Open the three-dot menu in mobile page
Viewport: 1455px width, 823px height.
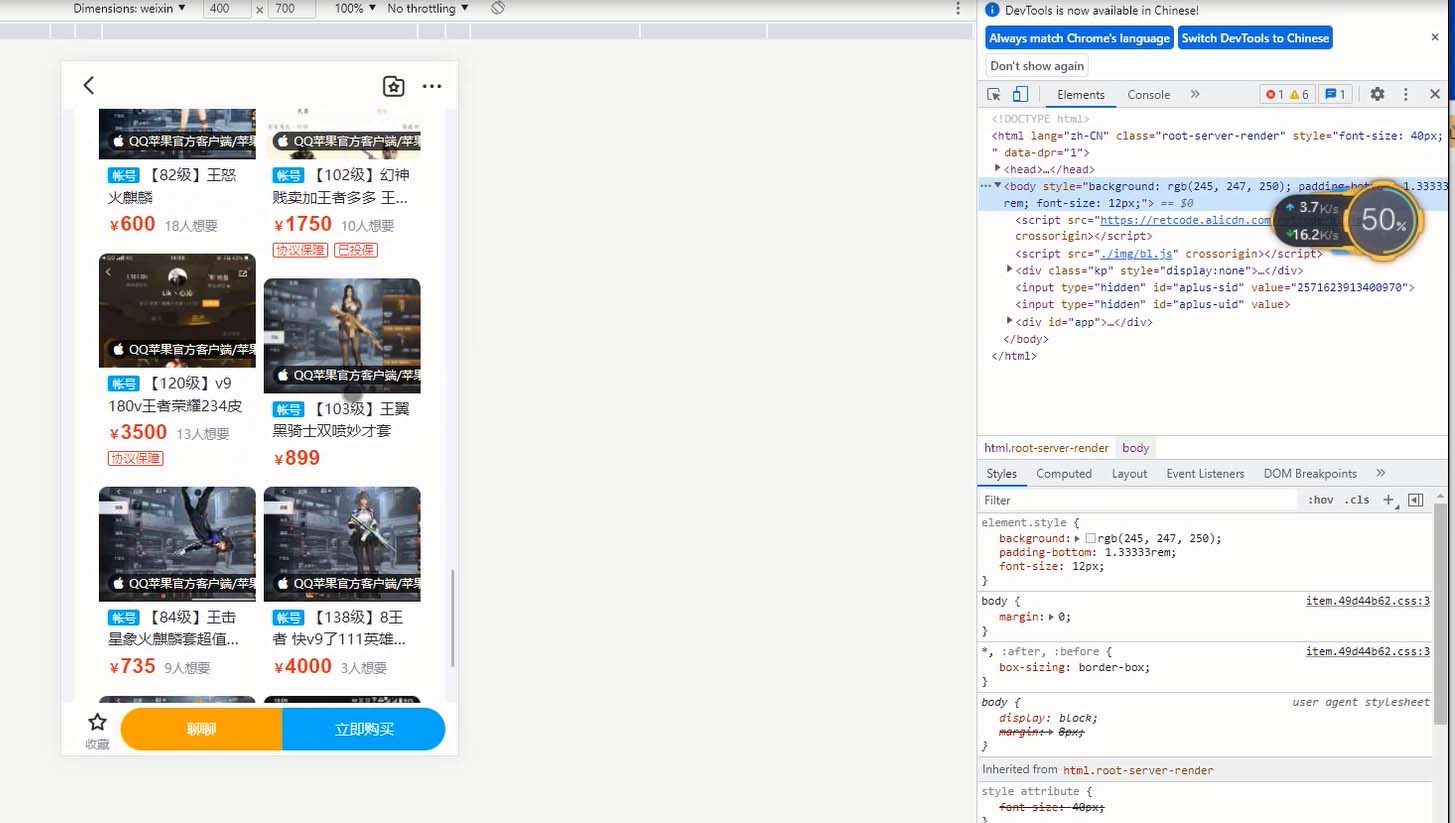pos(432,86)
